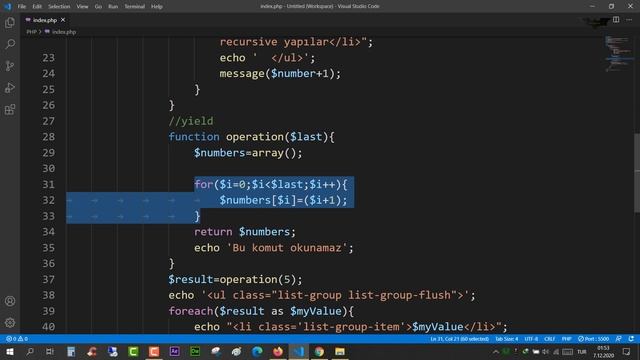Open the Edit menu
This screenshot has height=360, width=640.
37,7
